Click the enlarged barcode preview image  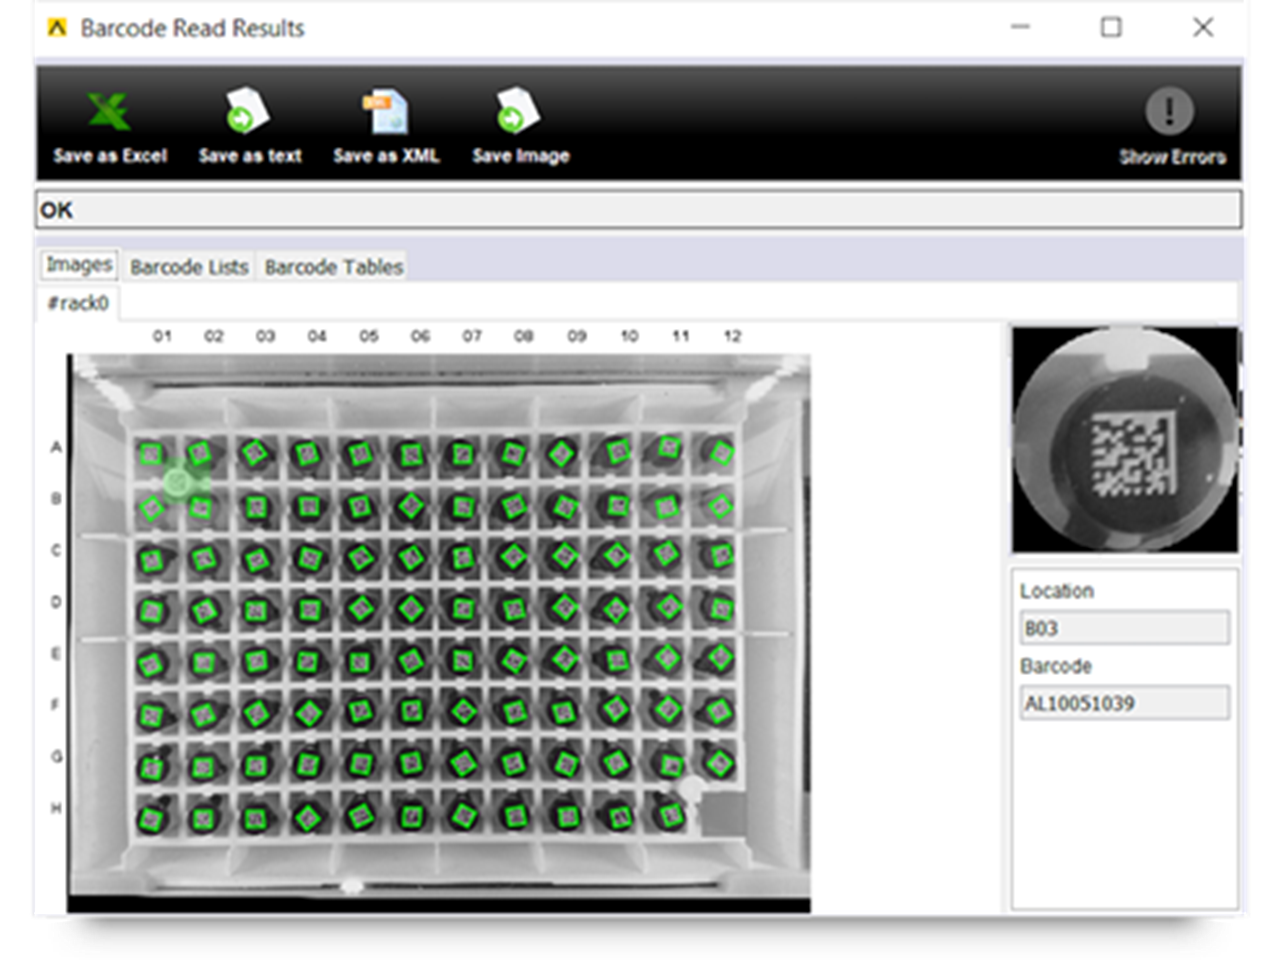pyautogui.click(x=1125, y=440)
